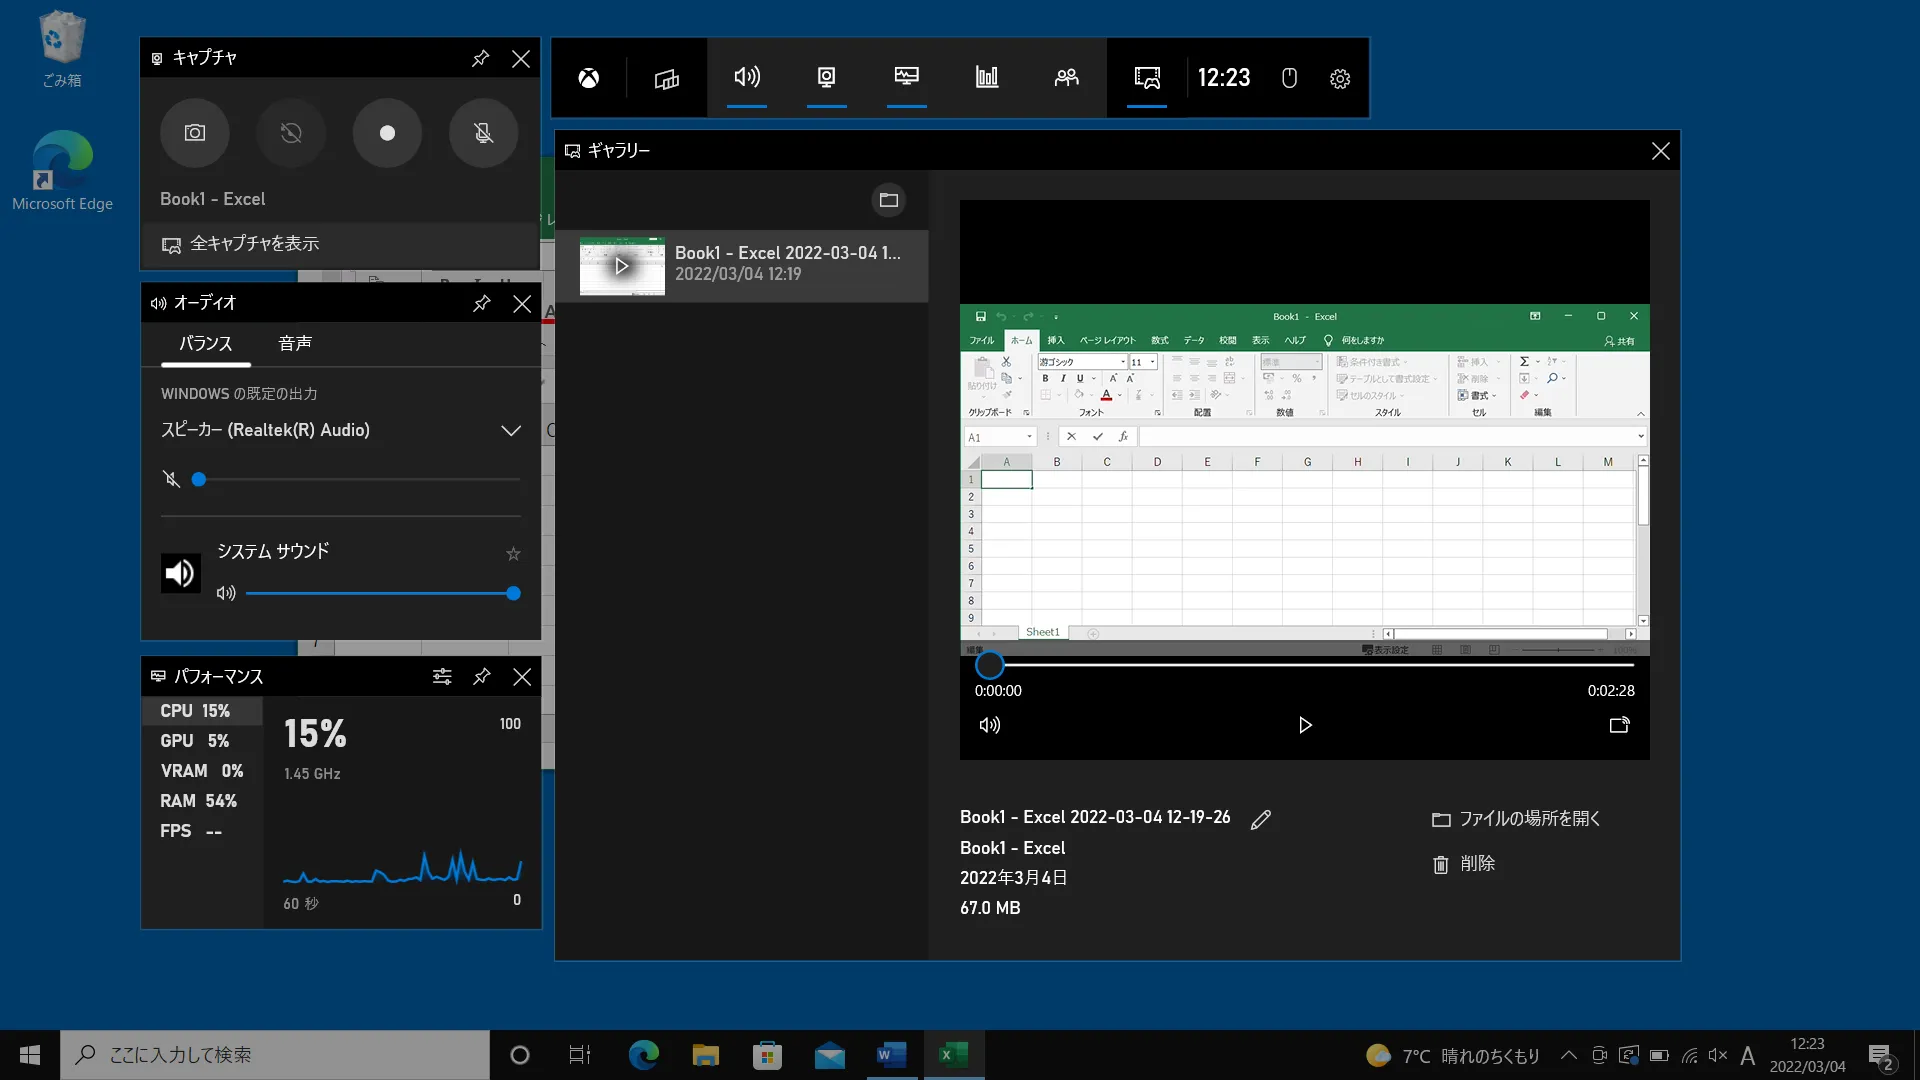Open the notification center icon
This screenshot has width=1920, height=1080.
point(1880,1056)
